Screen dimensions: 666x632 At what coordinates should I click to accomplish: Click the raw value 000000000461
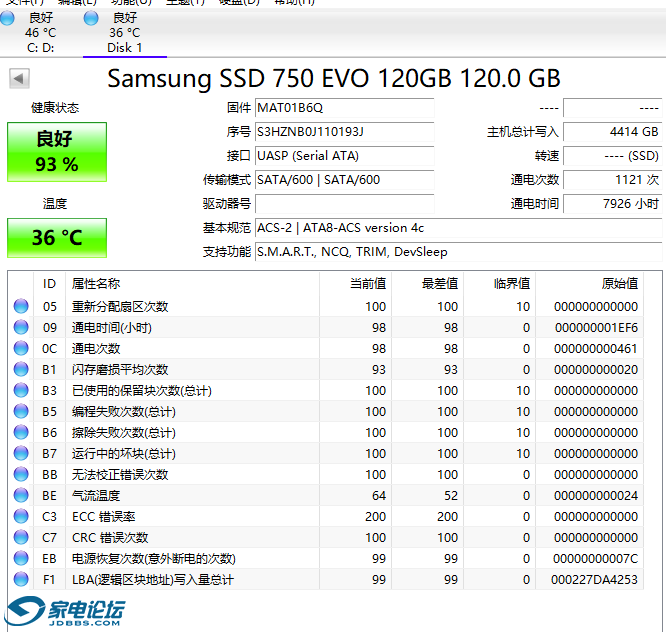click(x=596, y=348)
